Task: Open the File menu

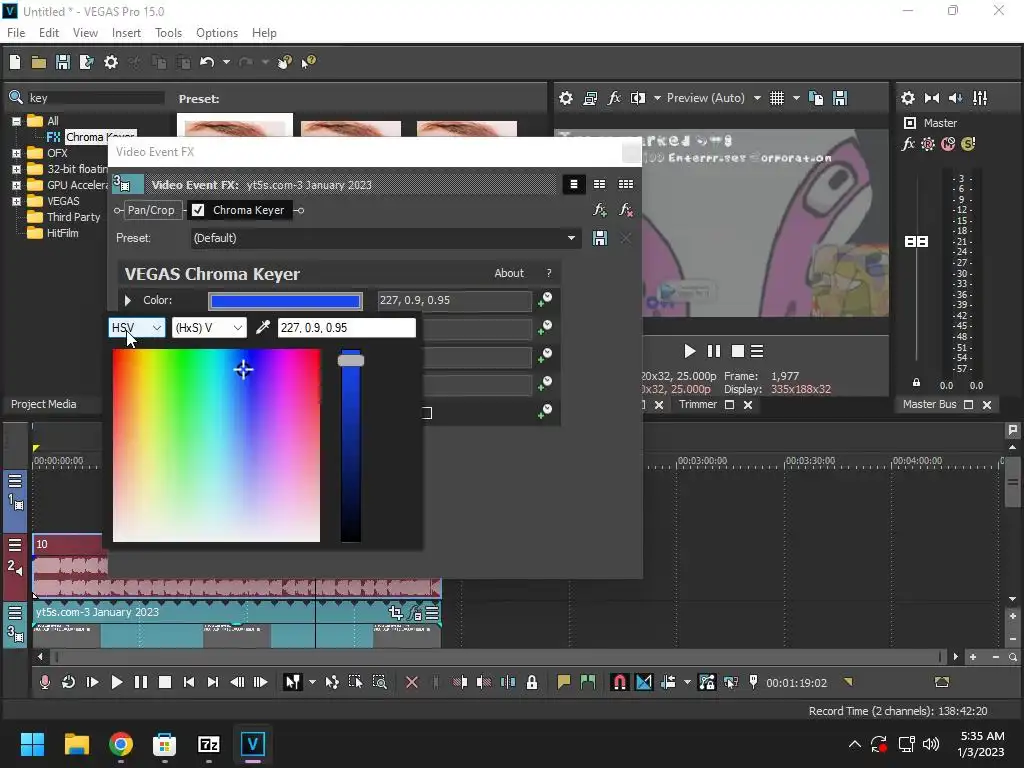Action: click(16, 33)
